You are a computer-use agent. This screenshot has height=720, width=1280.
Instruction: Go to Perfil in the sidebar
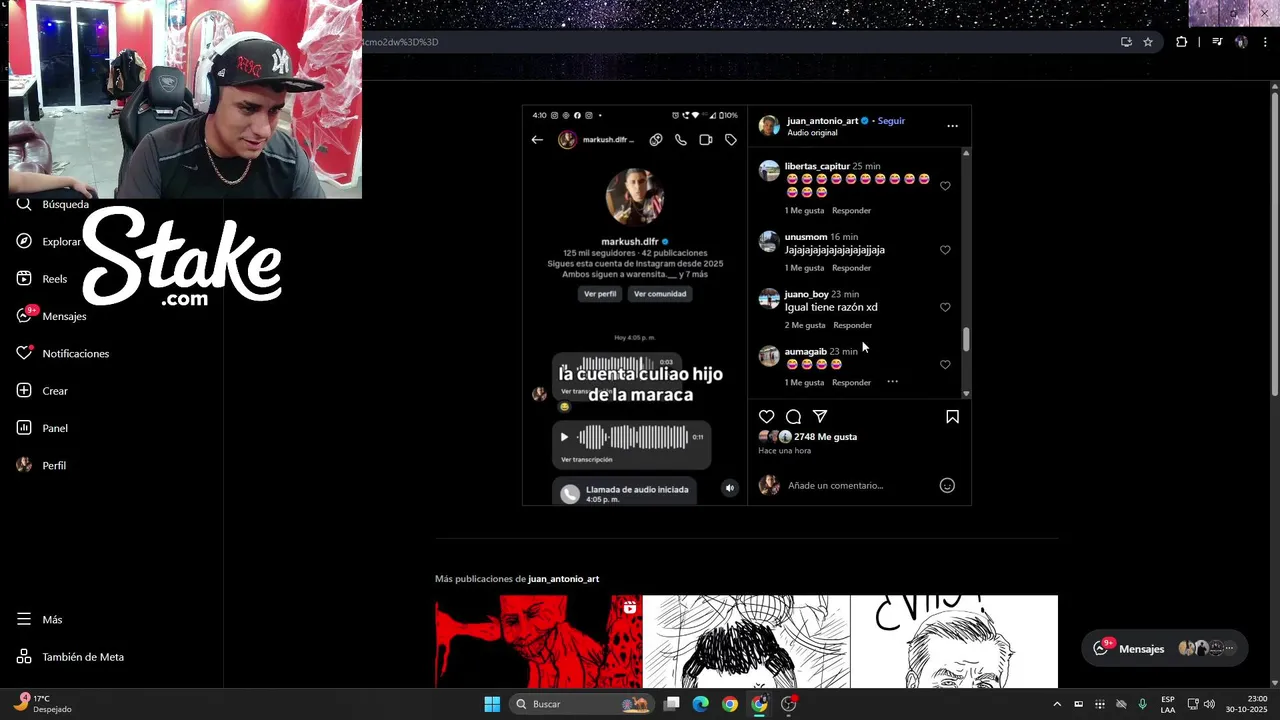pyautogui.click(x=41, y=465)
